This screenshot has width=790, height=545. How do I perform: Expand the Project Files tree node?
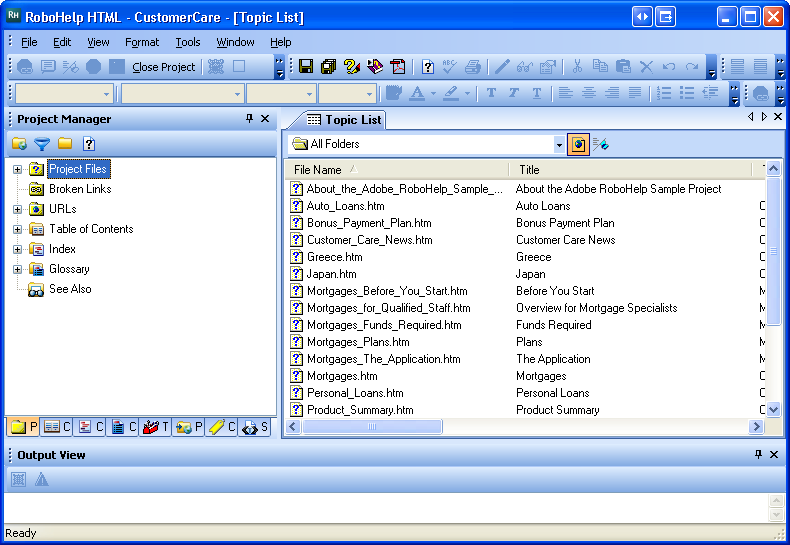point(18,169)
